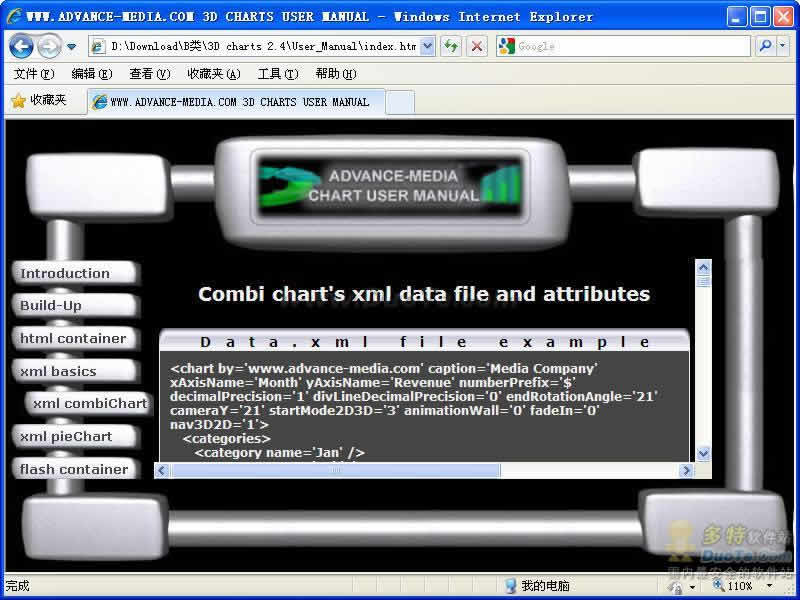
Task: Open the 帮助(H) menu
Action: coord(336,74)
